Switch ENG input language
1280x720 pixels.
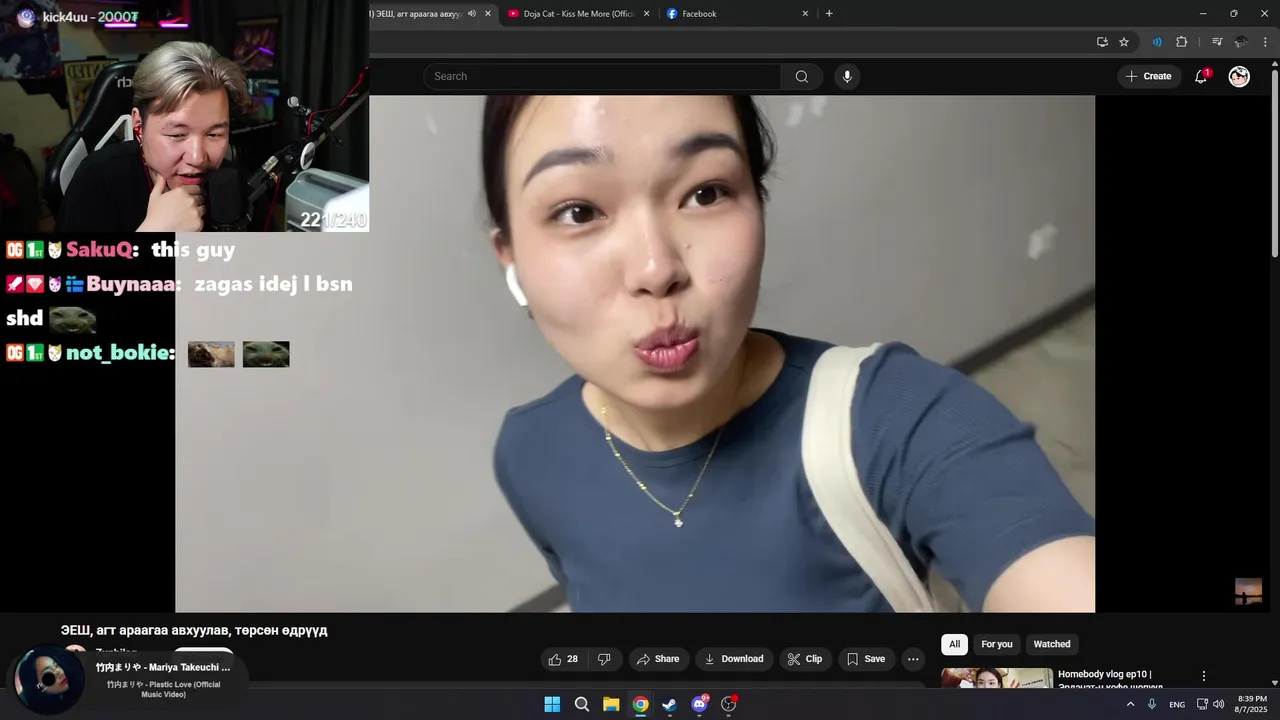1177,704
